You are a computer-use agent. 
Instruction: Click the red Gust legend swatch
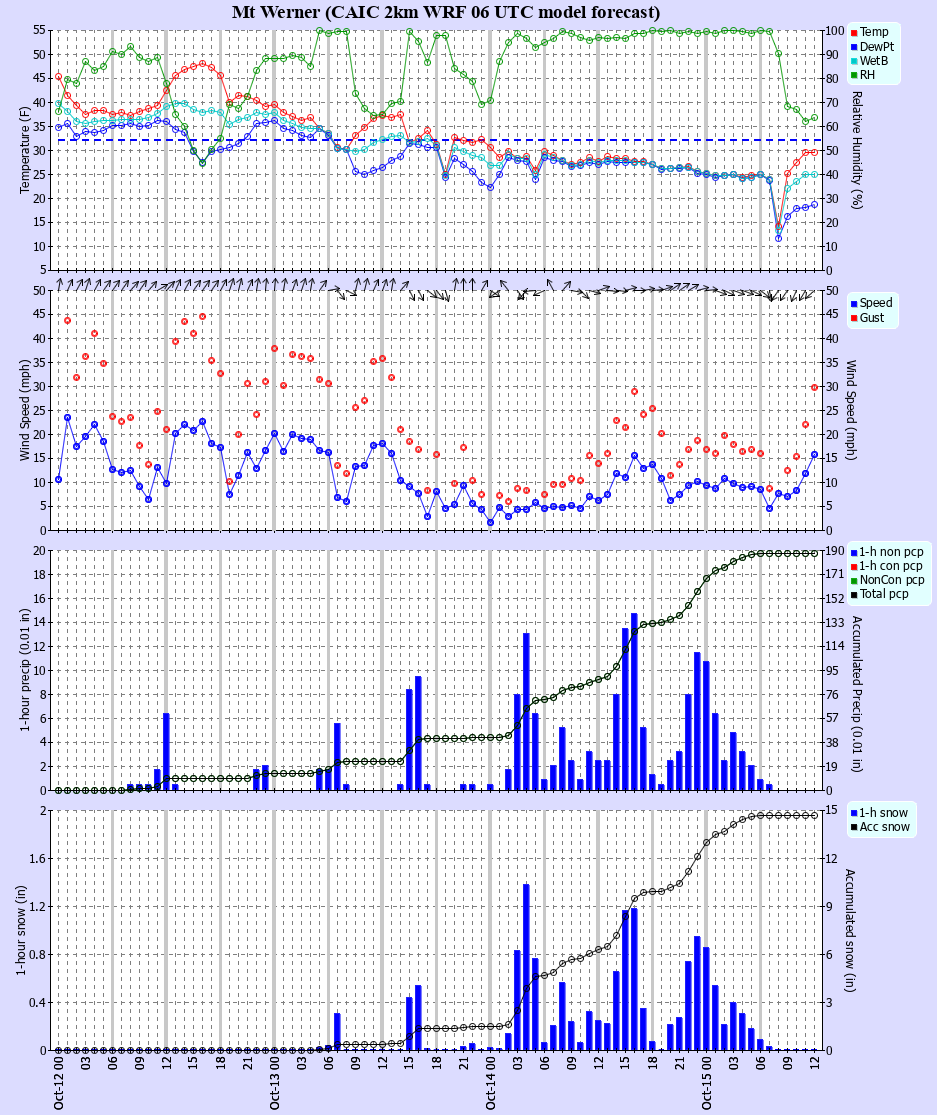[853, 318]
